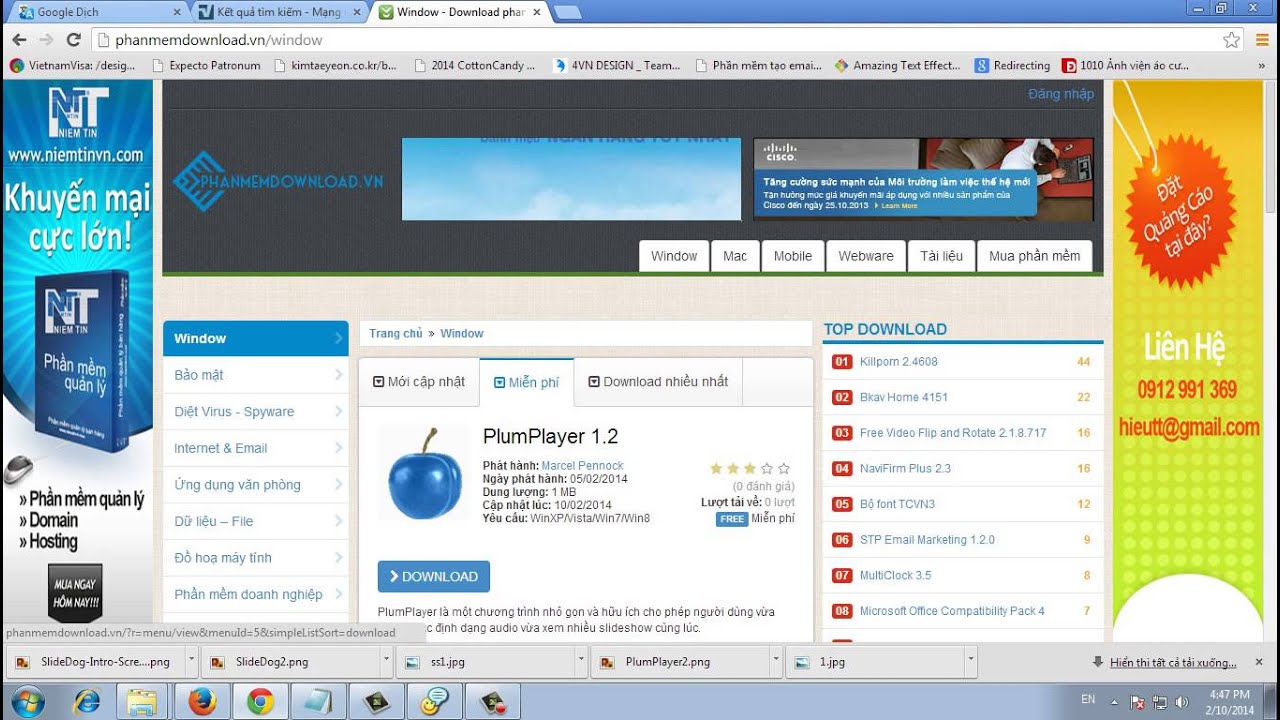The image size is (1280, 720).
Task: Show hidden tray icons arrow
Action: click(1116, 702)
